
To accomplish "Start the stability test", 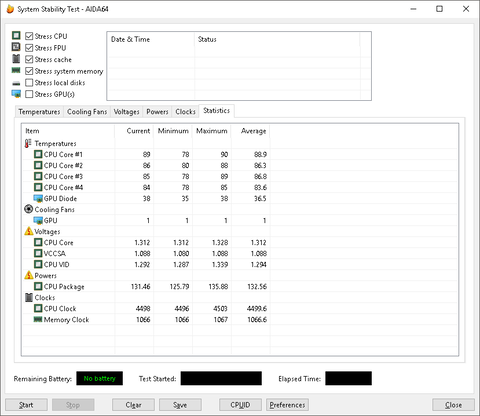I will pos(26,405).
